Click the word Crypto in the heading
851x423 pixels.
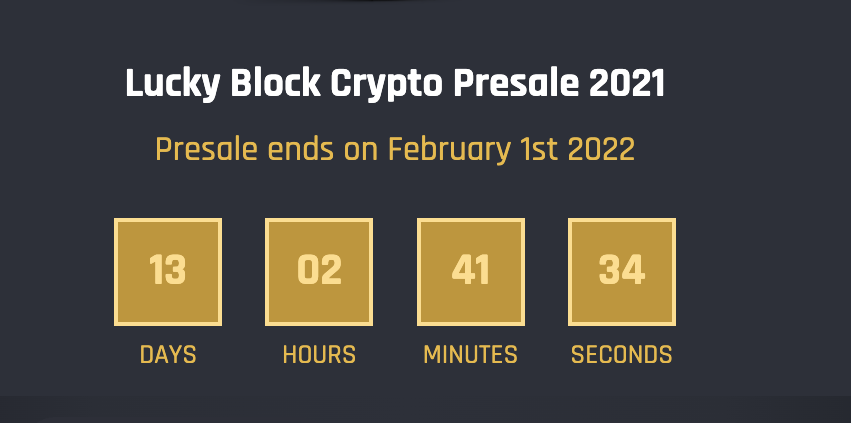point(387,86)
